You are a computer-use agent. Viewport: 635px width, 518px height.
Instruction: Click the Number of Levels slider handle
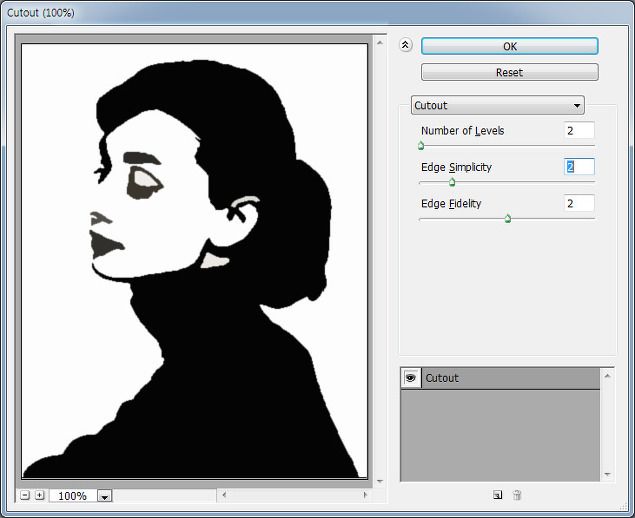(x=421, y=145)
